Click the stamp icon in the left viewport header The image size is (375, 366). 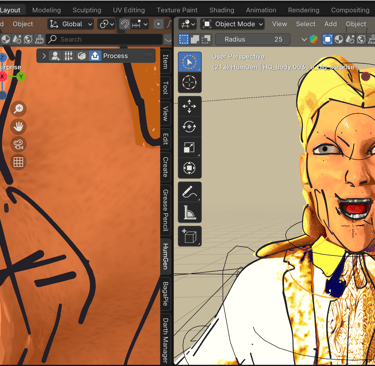pos(39,40)
